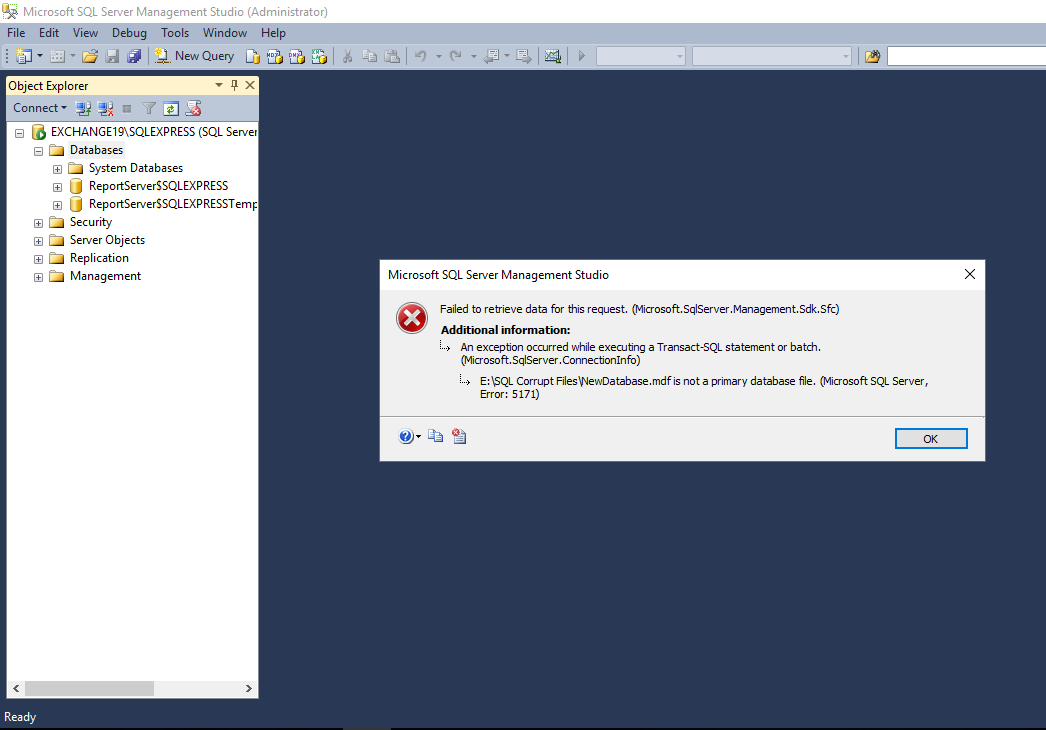
Task: Click the Navigate Backward icon
Action: click(492, 56)
